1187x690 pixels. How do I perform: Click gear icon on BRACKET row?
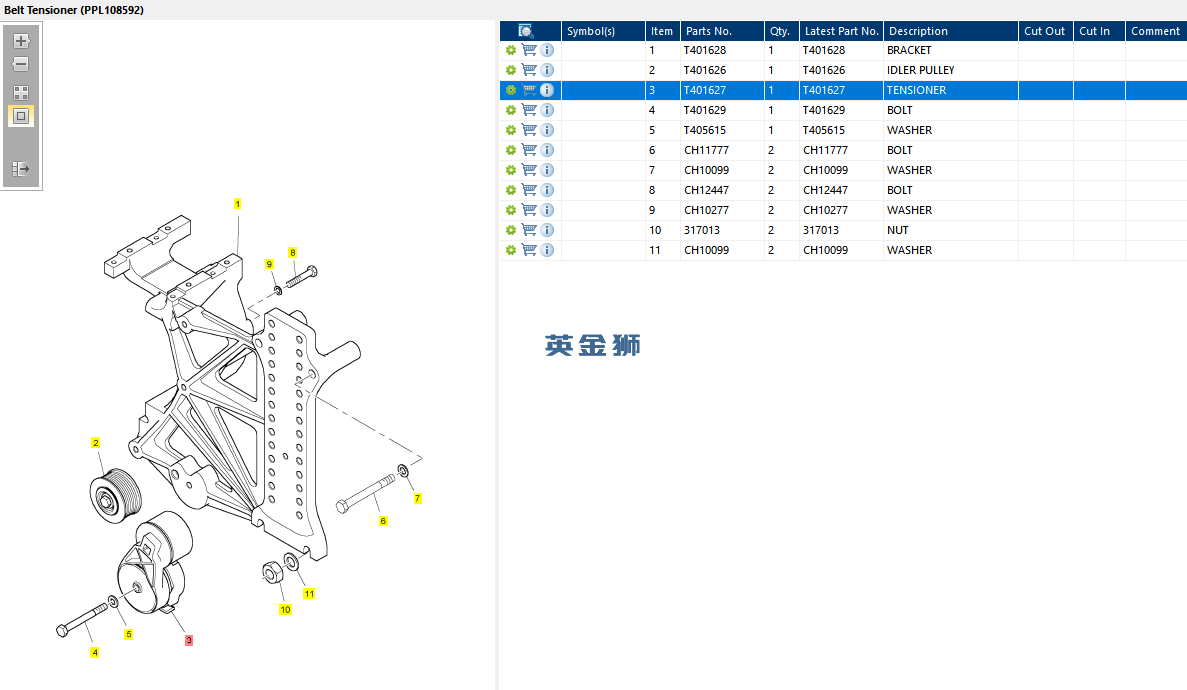511,50
